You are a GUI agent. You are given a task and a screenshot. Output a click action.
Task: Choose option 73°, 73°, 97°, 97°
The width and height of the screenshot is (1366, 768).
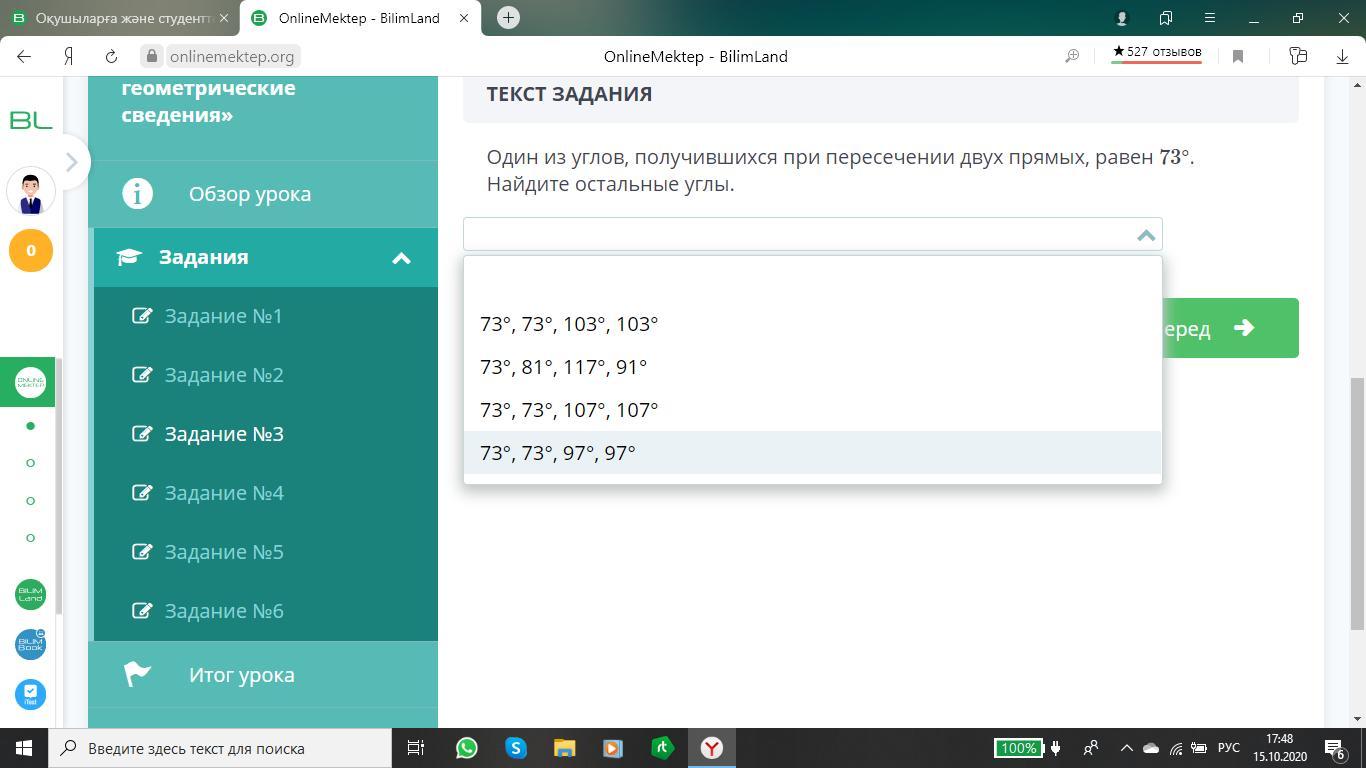pos(558,453)
